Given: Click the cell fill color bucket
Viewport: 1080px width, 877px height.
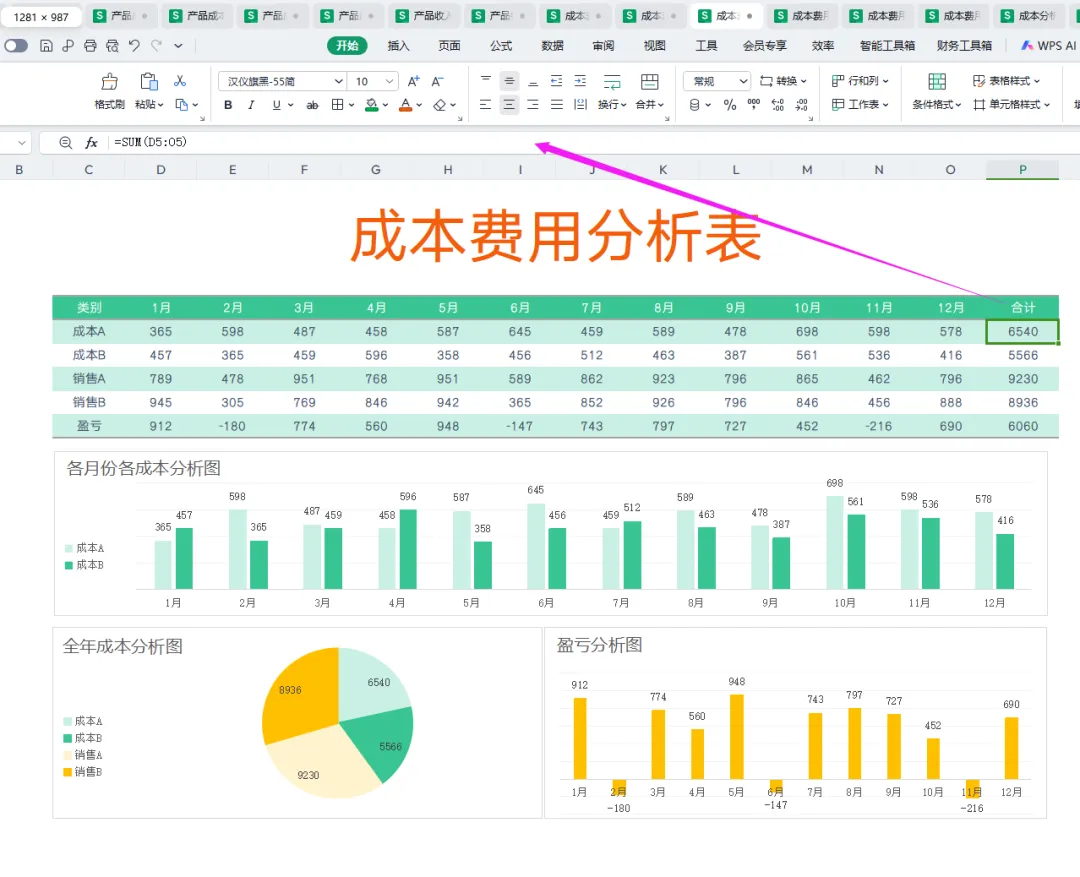Looking at the screenshot, I should [371, 105].
